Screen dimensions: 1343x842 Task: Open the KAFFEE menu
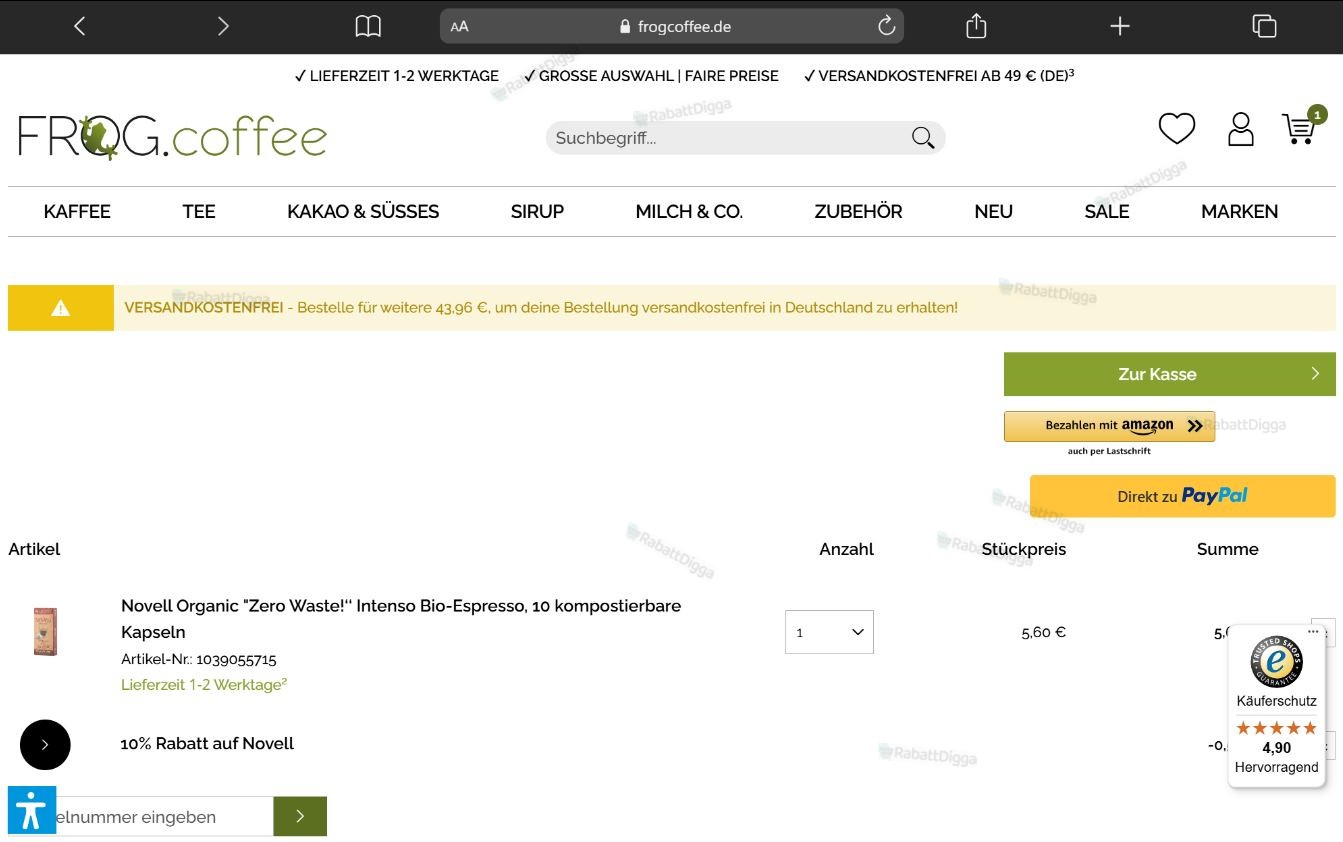click(x=77, y=211)
